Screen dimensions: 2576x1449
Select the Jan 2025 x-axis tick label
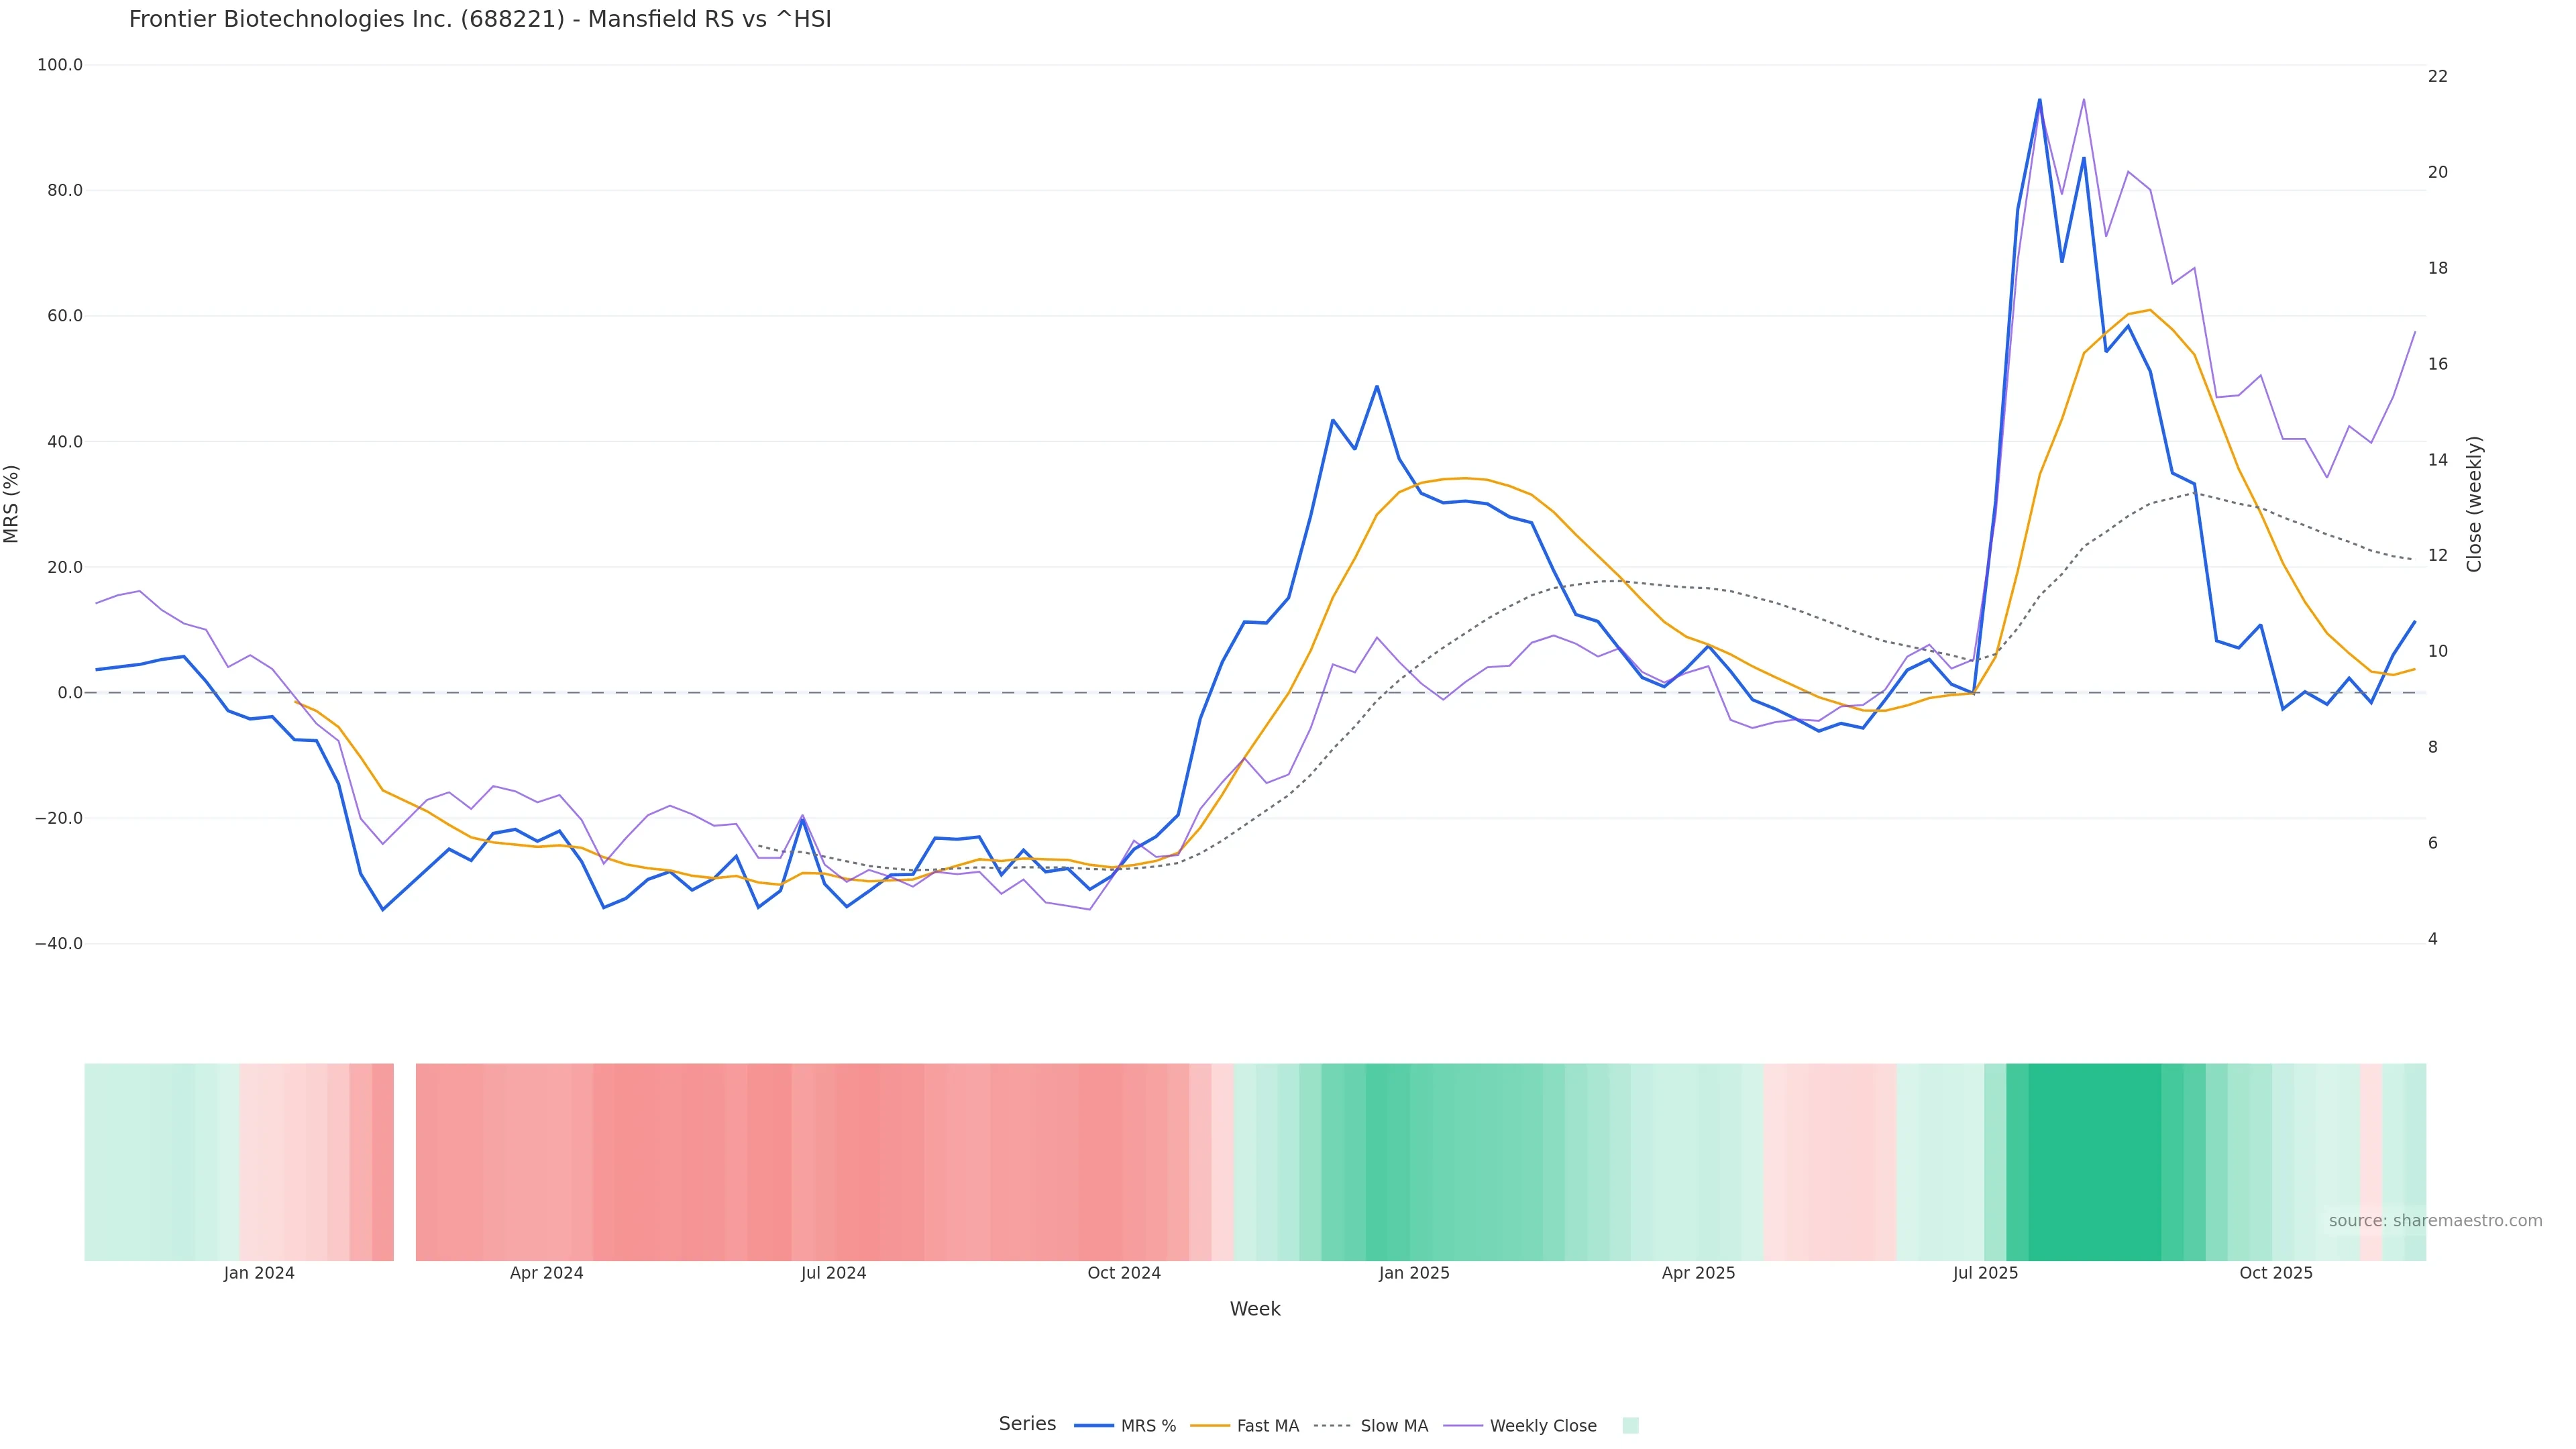[x=1414, y=1273]
